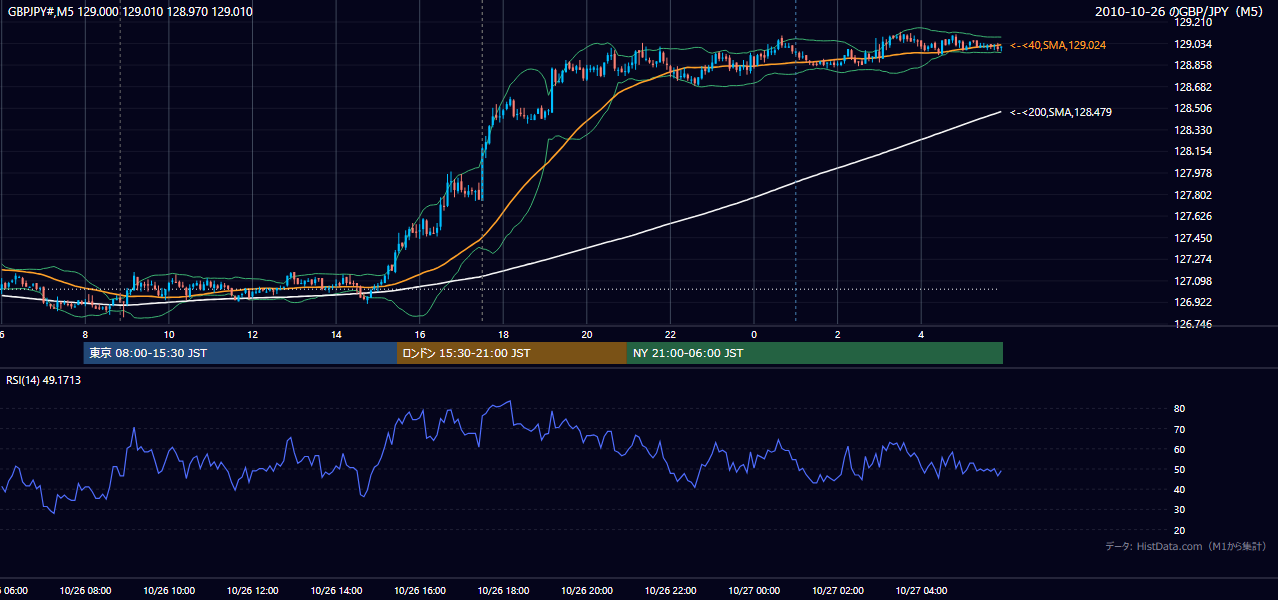Click the RSI scale value 20
The height and width of the screenshot is (600, 1278).
[1179, 530]
